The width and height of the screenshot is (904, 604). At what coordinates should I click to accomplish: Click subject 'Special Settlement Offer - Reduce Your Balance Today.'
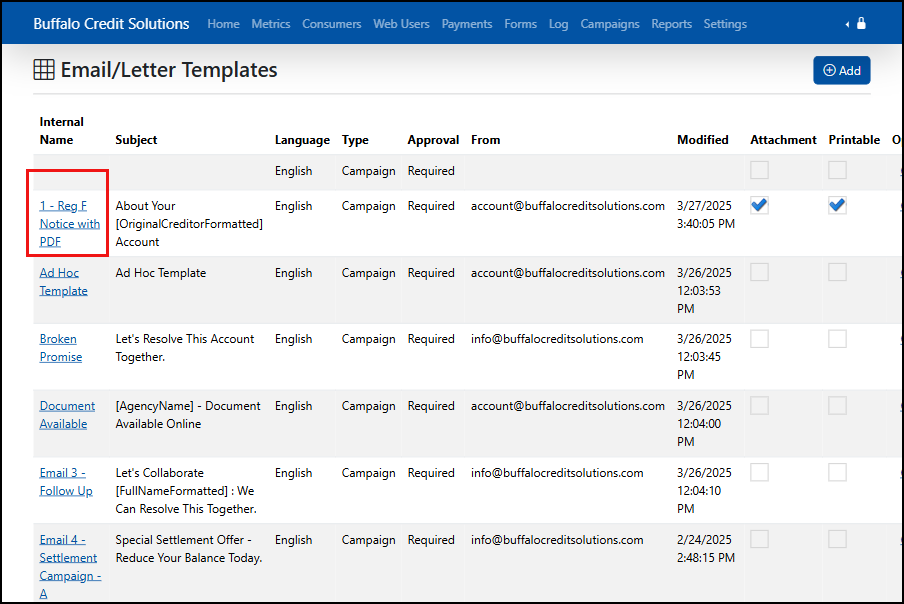tap(189, 549)
